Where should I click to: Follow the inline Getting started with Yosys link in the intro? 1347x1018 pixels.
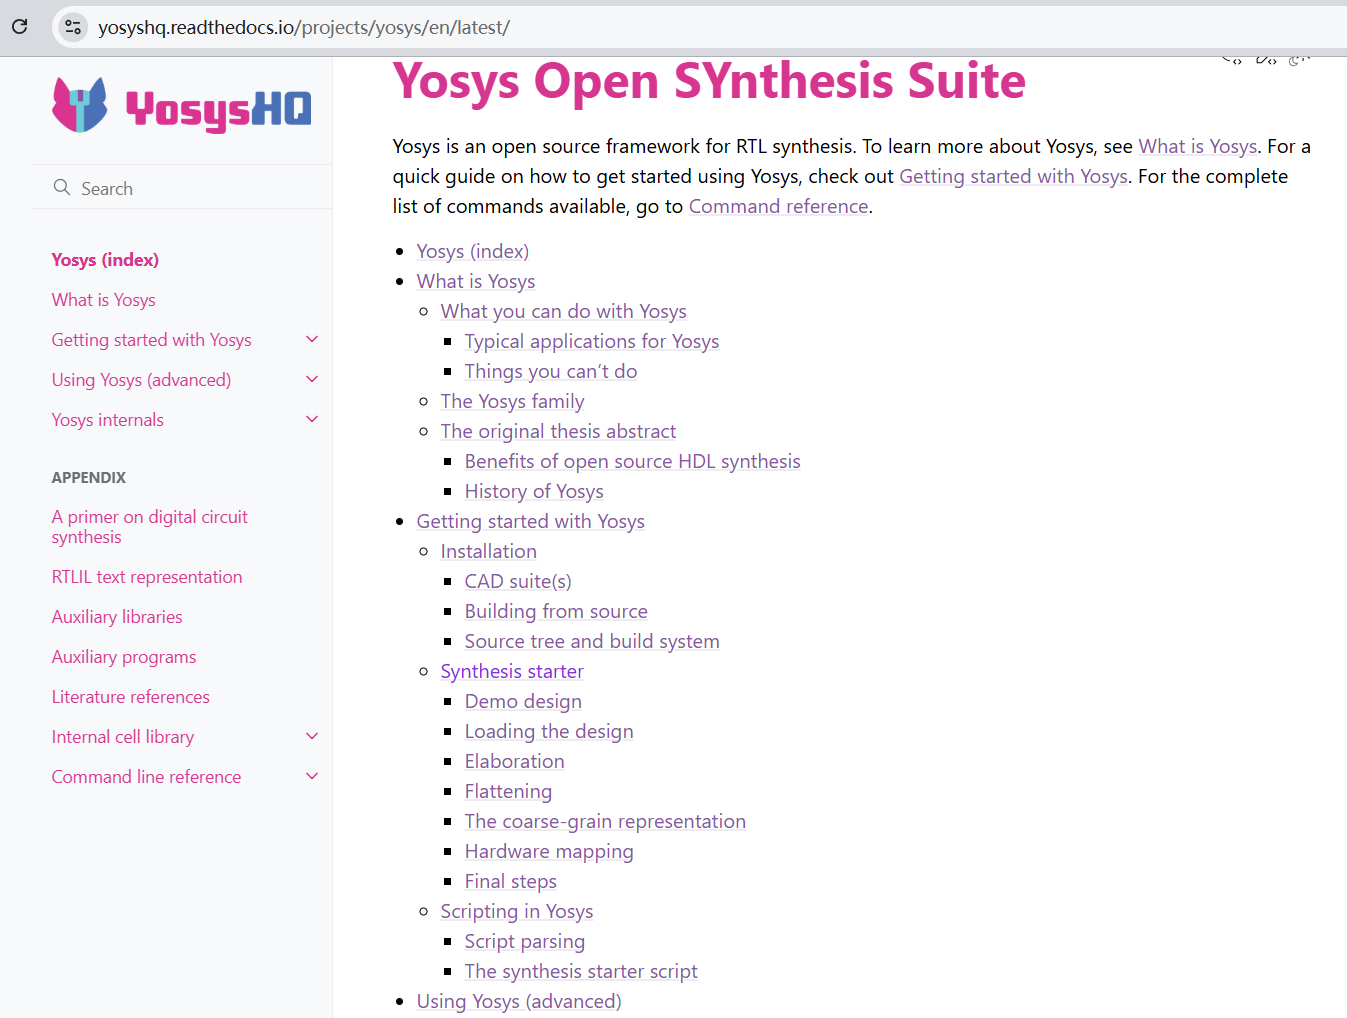1013,176
